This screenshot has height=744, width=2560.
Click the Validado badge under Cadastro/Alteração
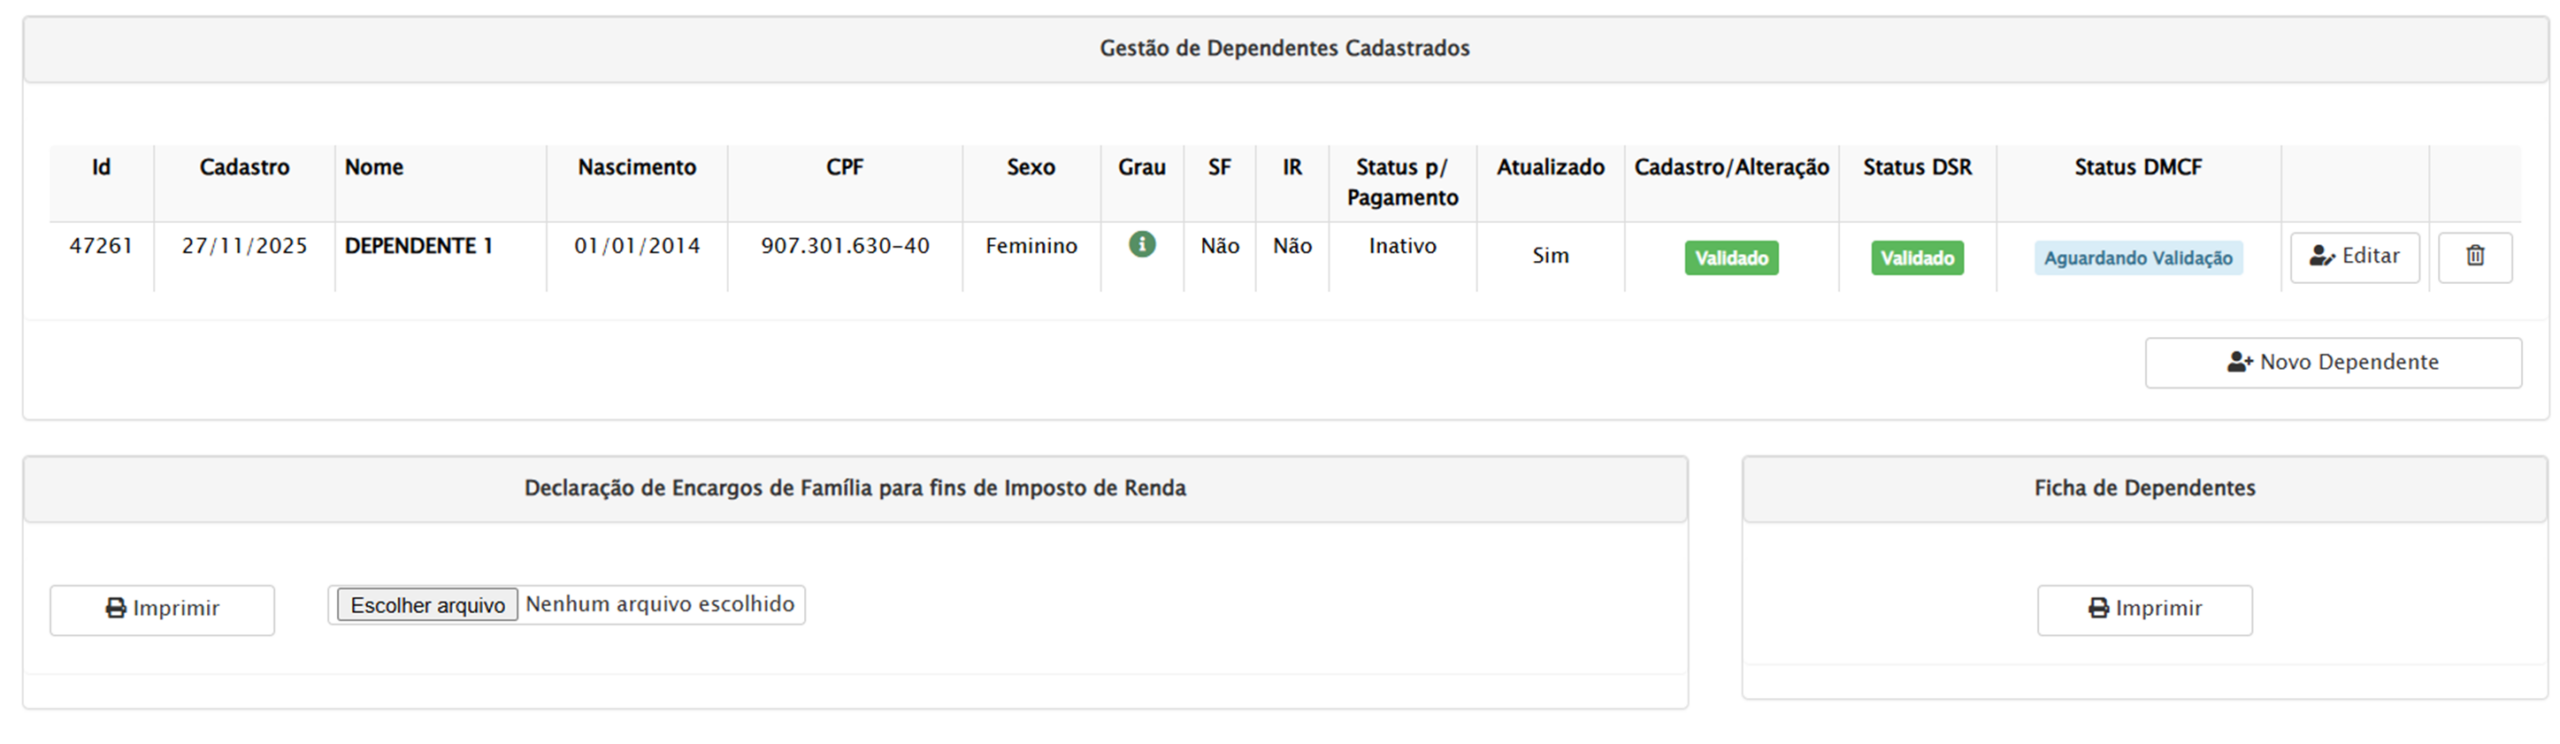(x=1731, y=258)
